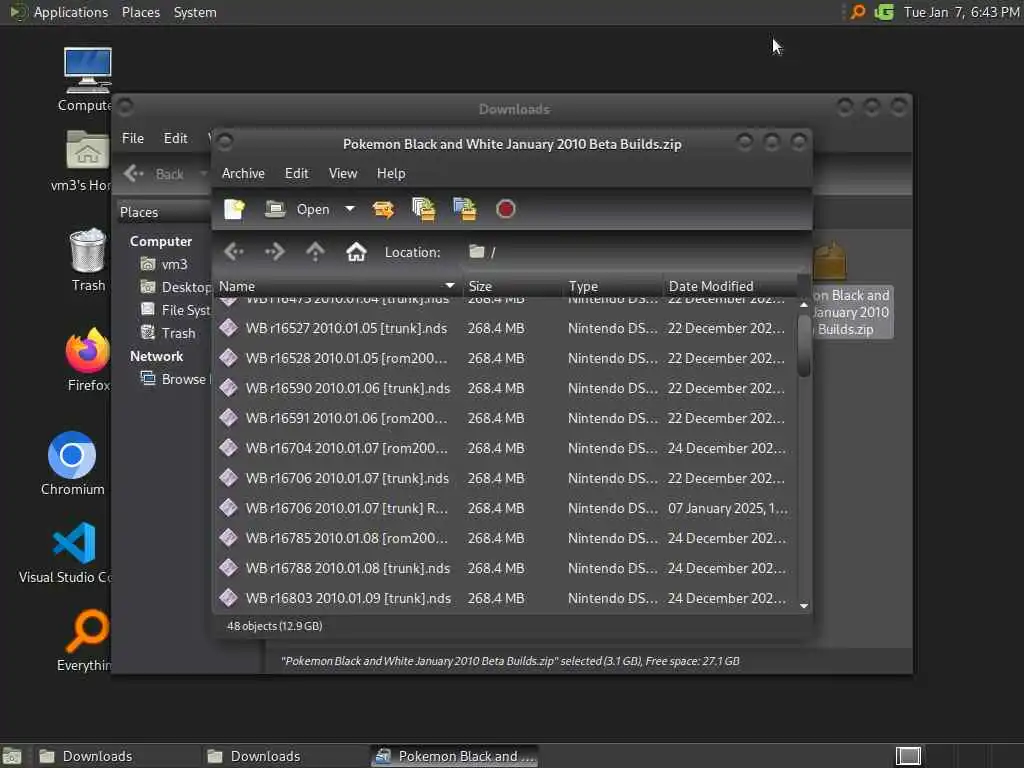Select WB r16785 2010.01.08 [rom200 file
This screenshot has height=768, width=1024.
click(x=504, y=538)
